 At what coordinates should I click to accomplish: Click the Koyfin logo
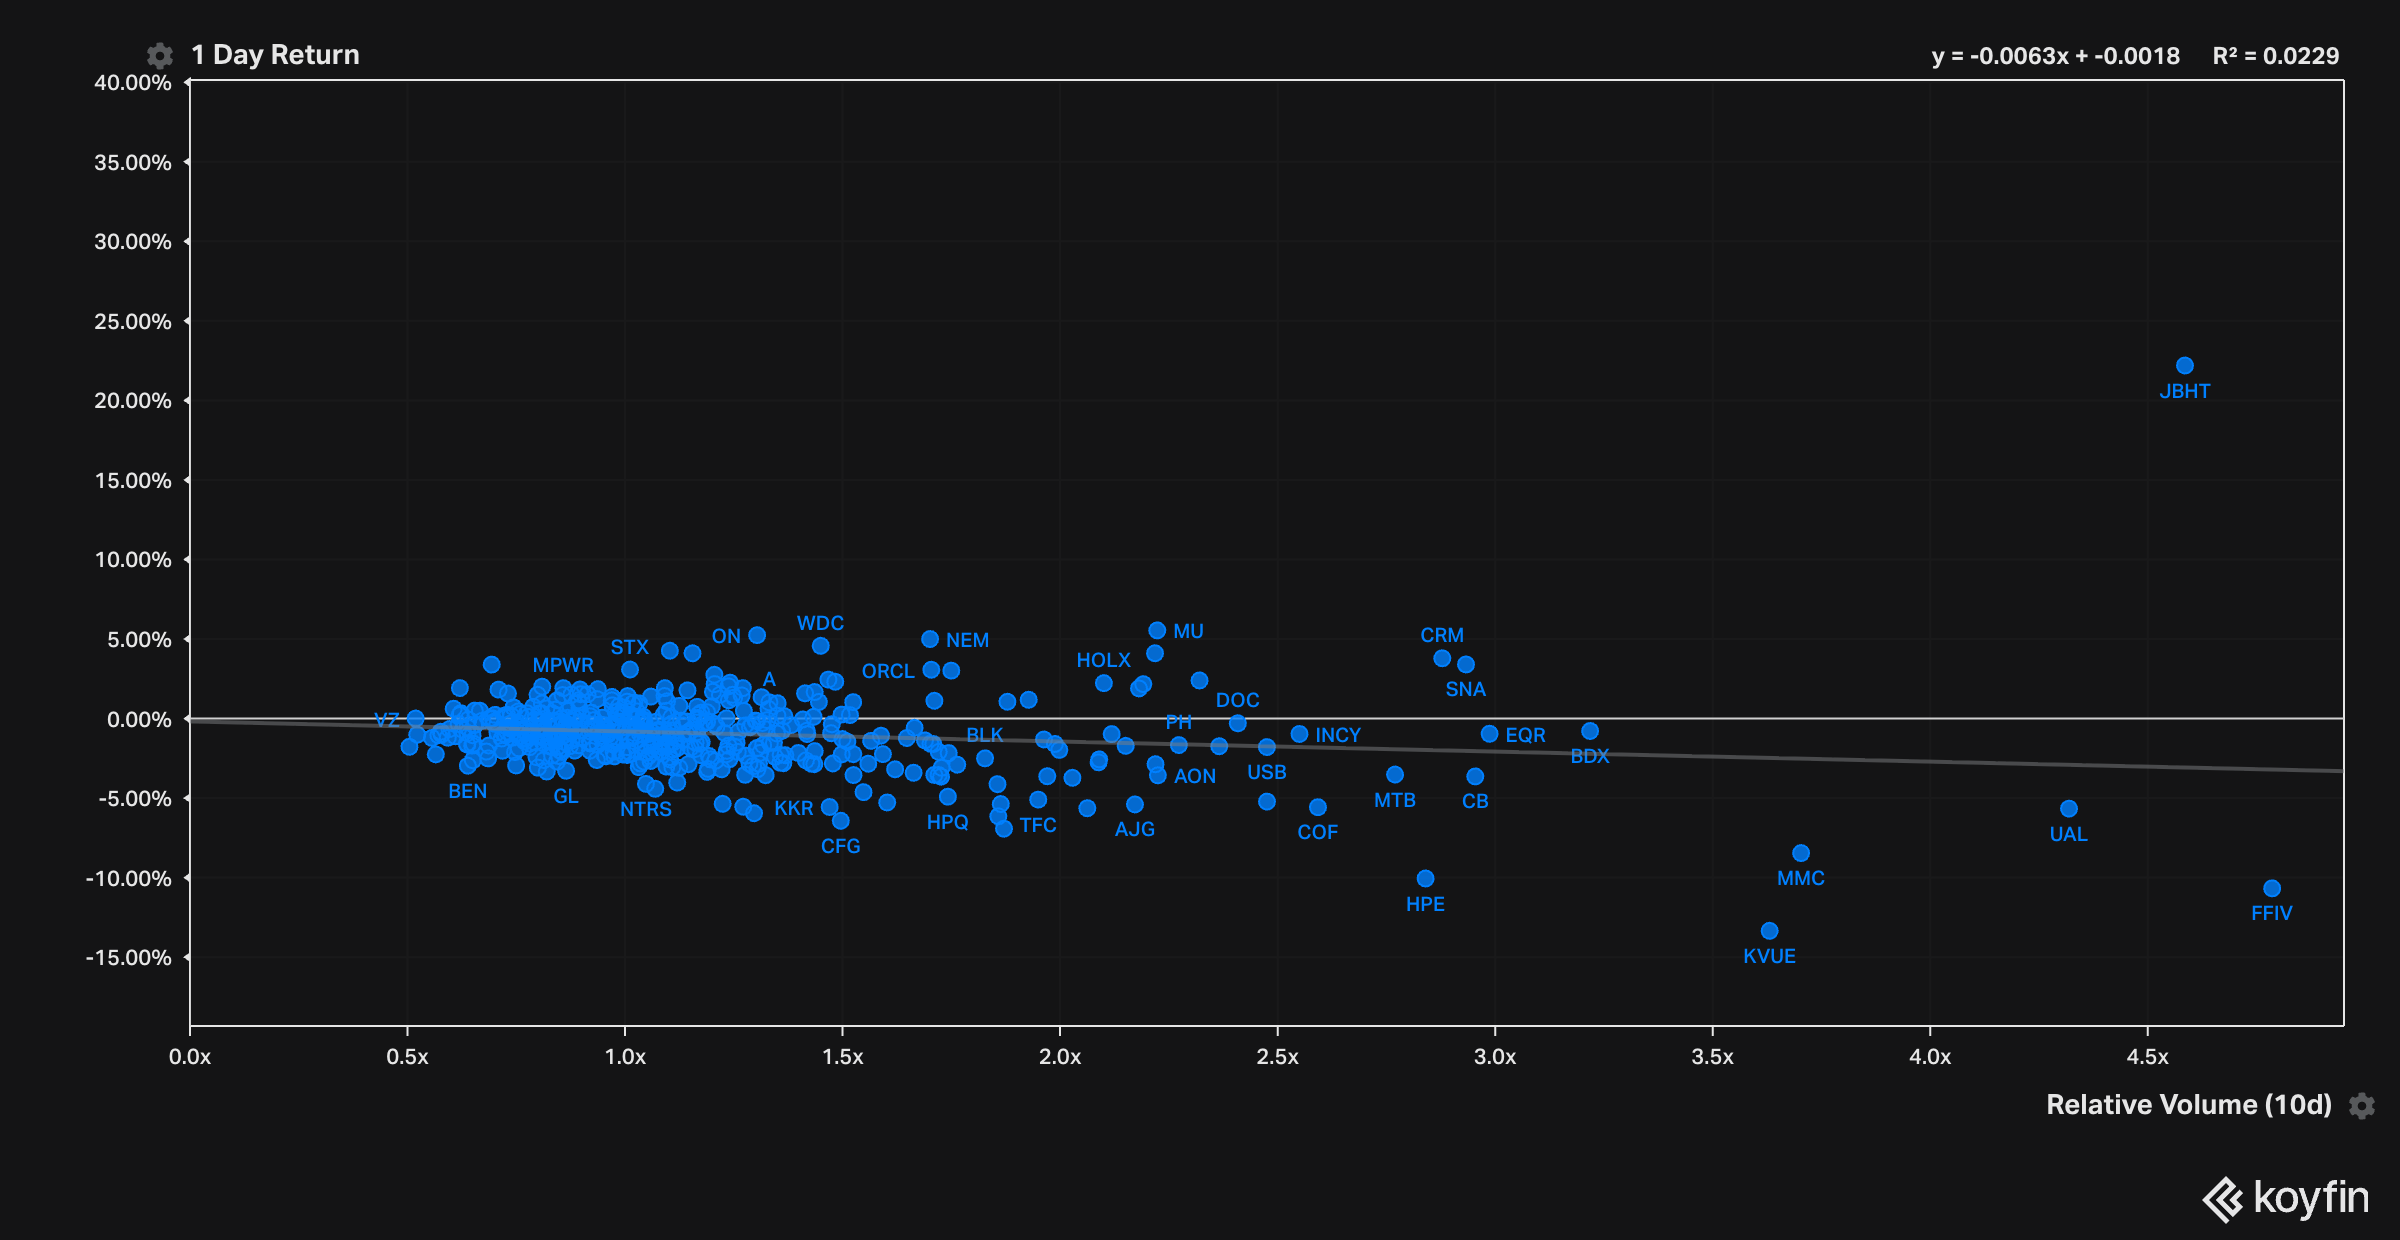tap(2285, 1198)
